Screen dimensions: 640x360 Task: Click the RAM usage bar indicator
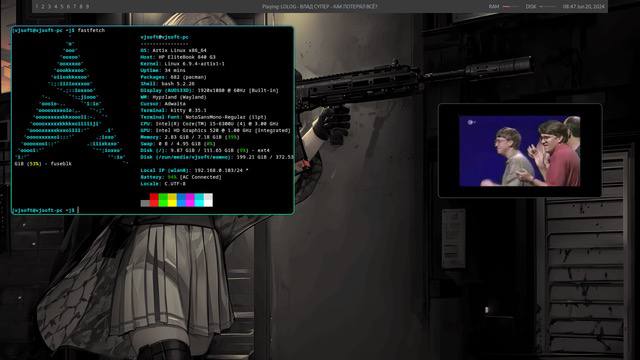point(511,7)
